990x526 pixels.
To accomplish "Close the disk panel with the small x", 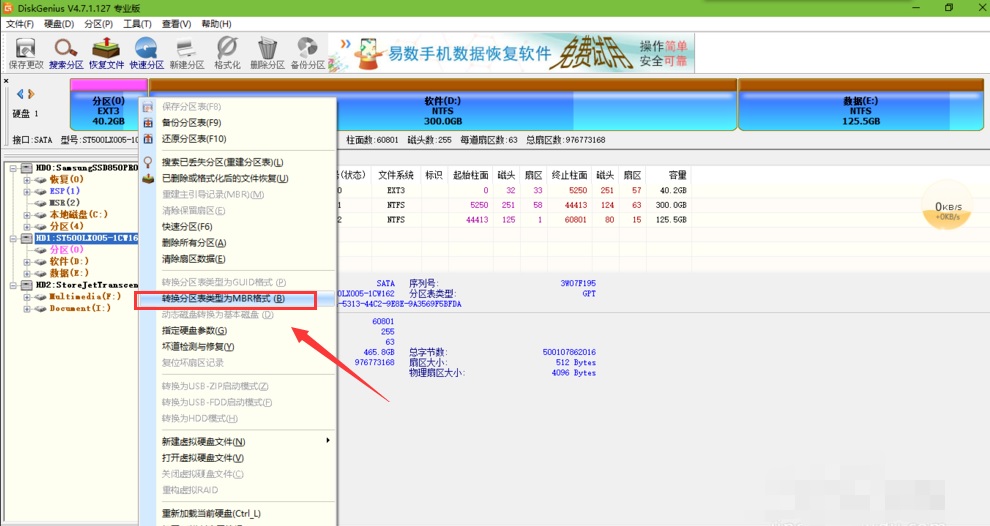I will pos(6,81).
